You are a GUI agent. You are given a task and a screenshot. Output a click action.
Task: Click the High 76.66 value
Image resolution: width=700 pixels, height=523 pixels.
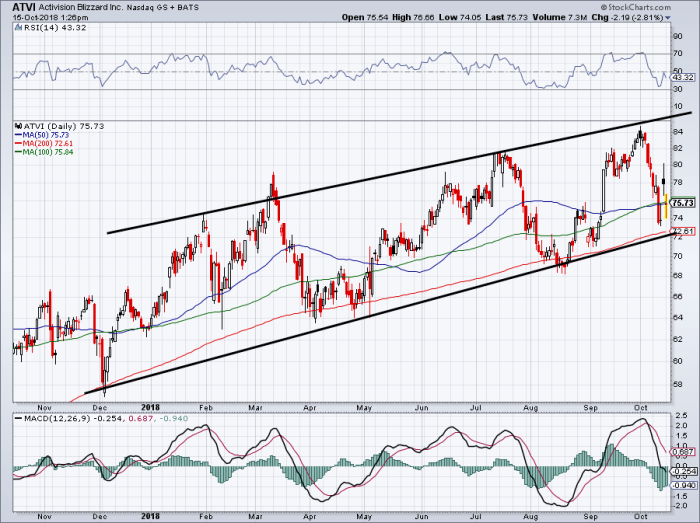[413, 17]
